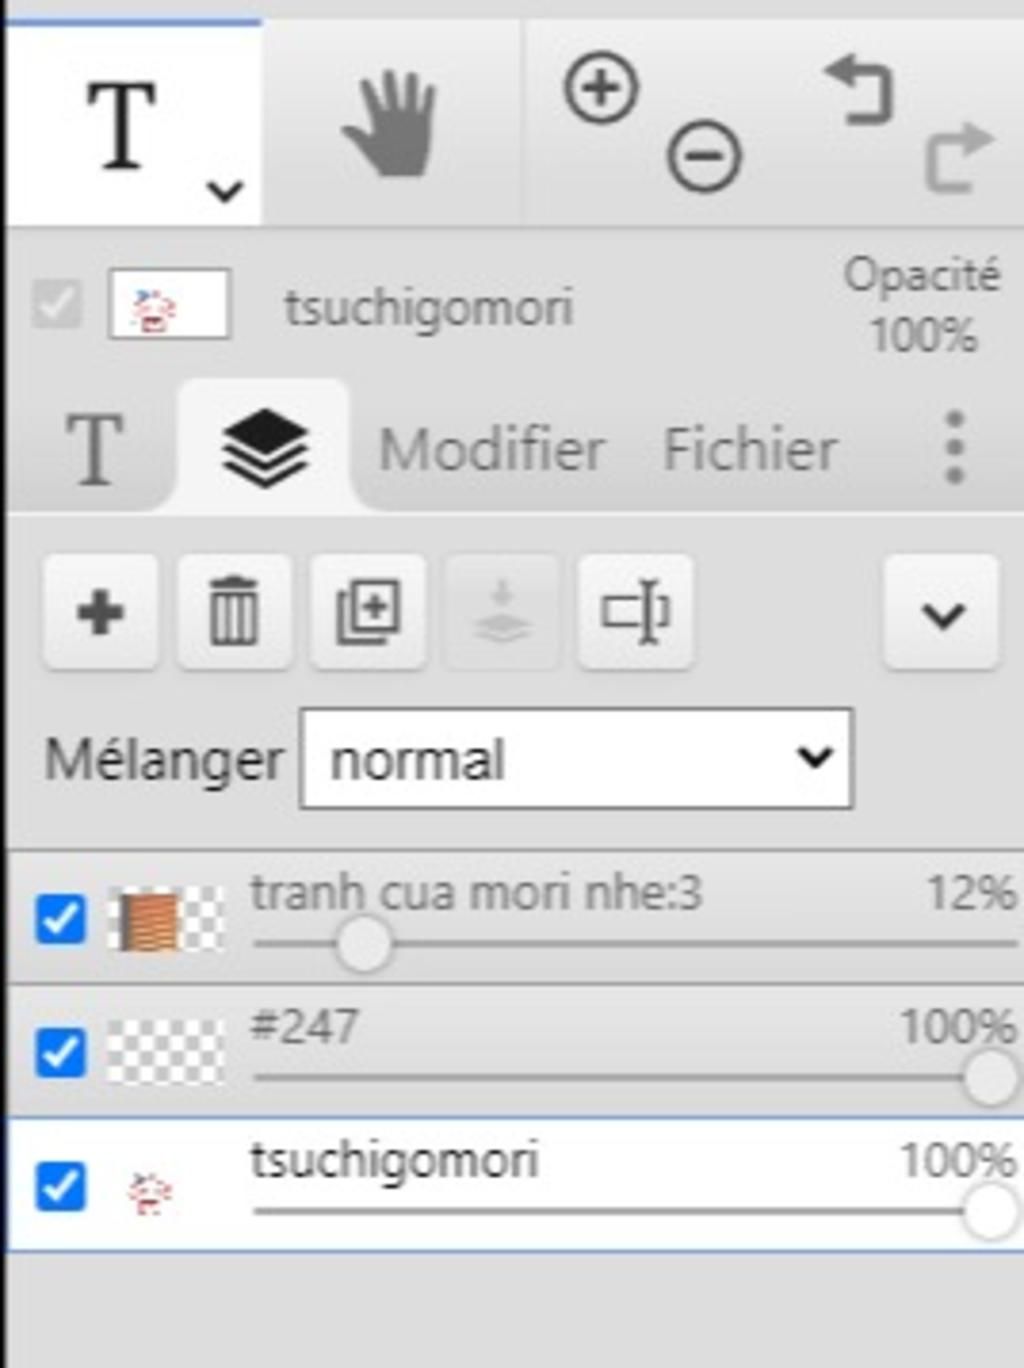Zoom out with minus icon

[x=704, y=157]
